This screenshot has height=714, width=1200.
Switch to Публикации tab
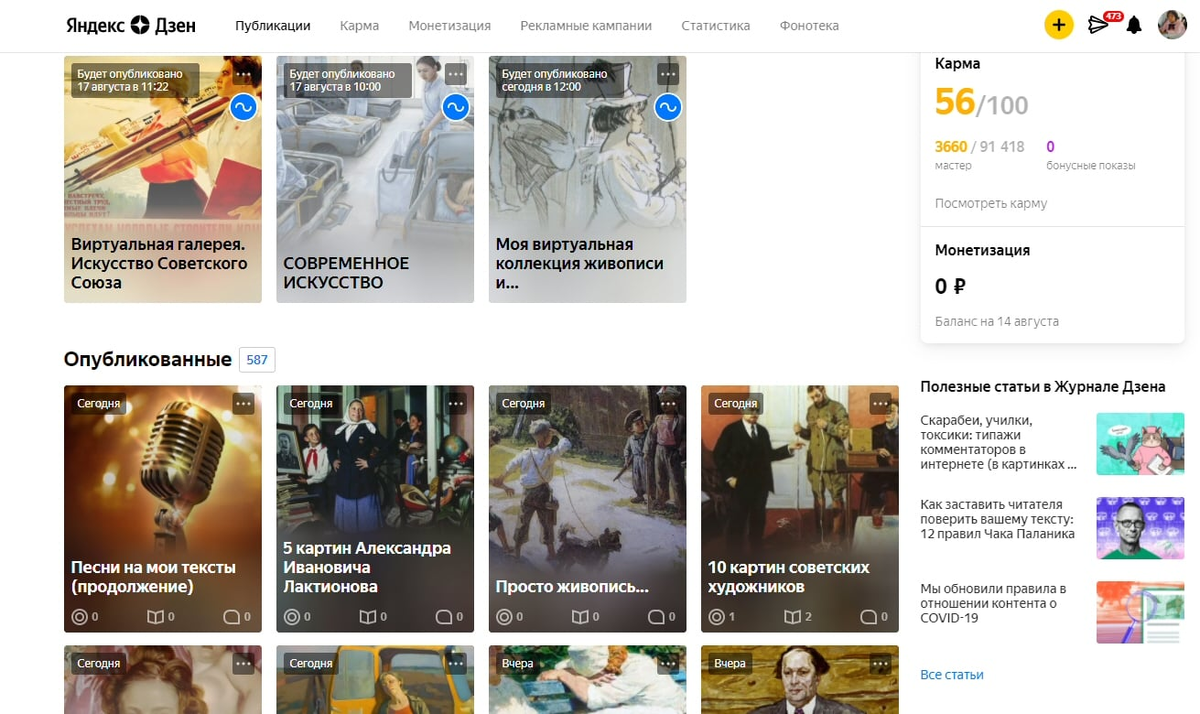273,26
